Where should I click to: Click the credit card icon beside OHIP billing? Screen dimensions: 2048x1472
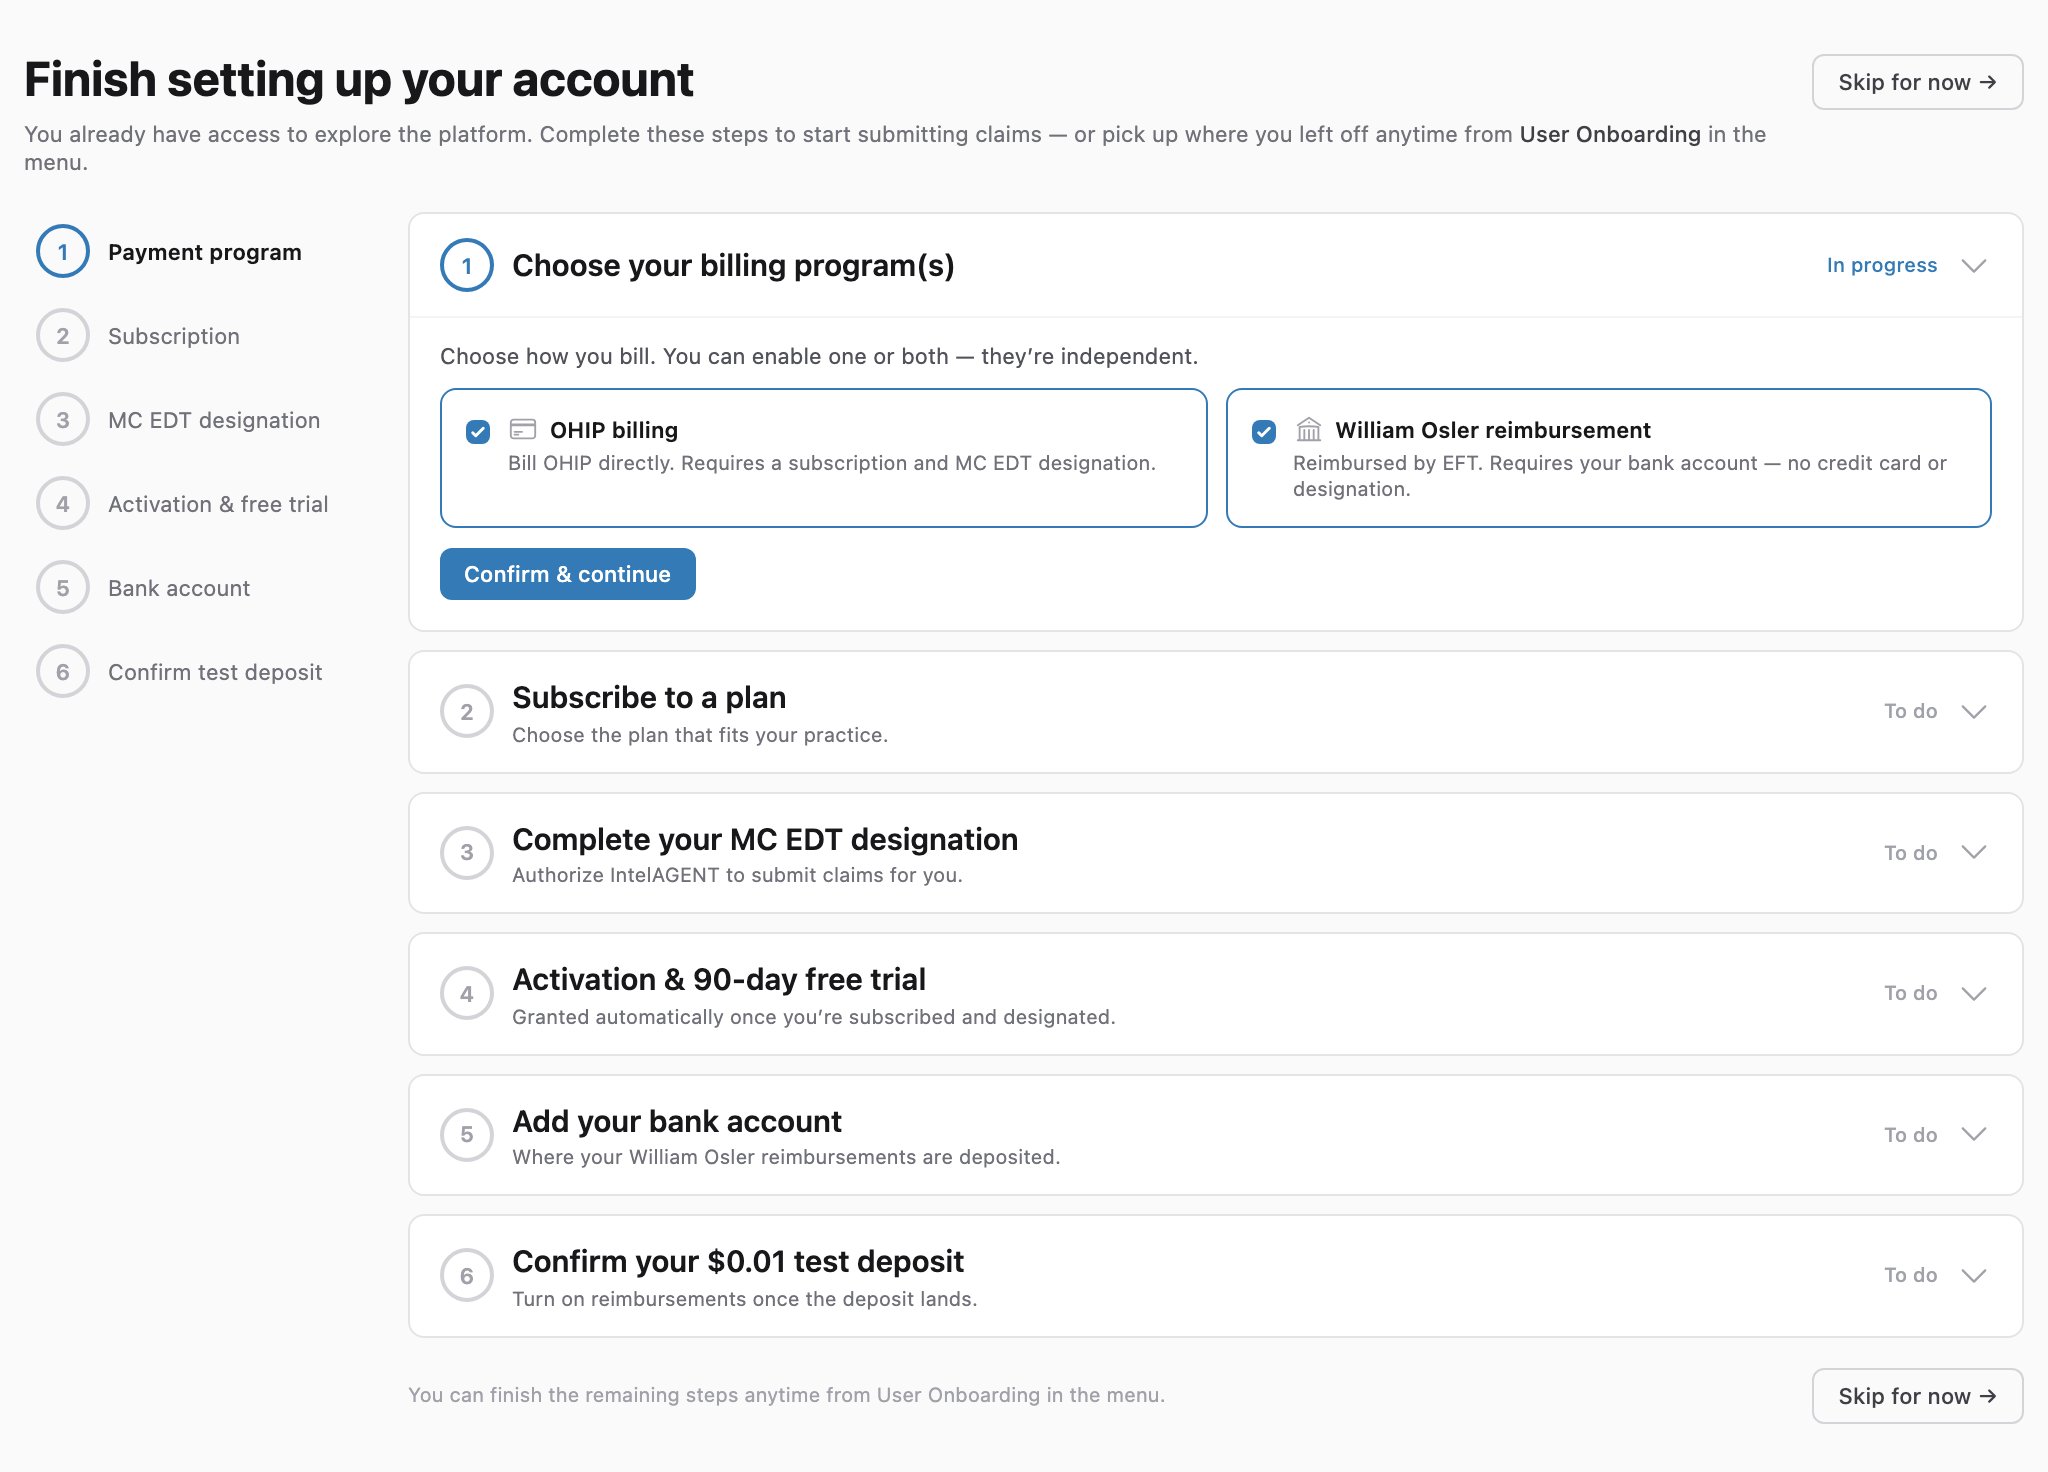tap(523, 430)
